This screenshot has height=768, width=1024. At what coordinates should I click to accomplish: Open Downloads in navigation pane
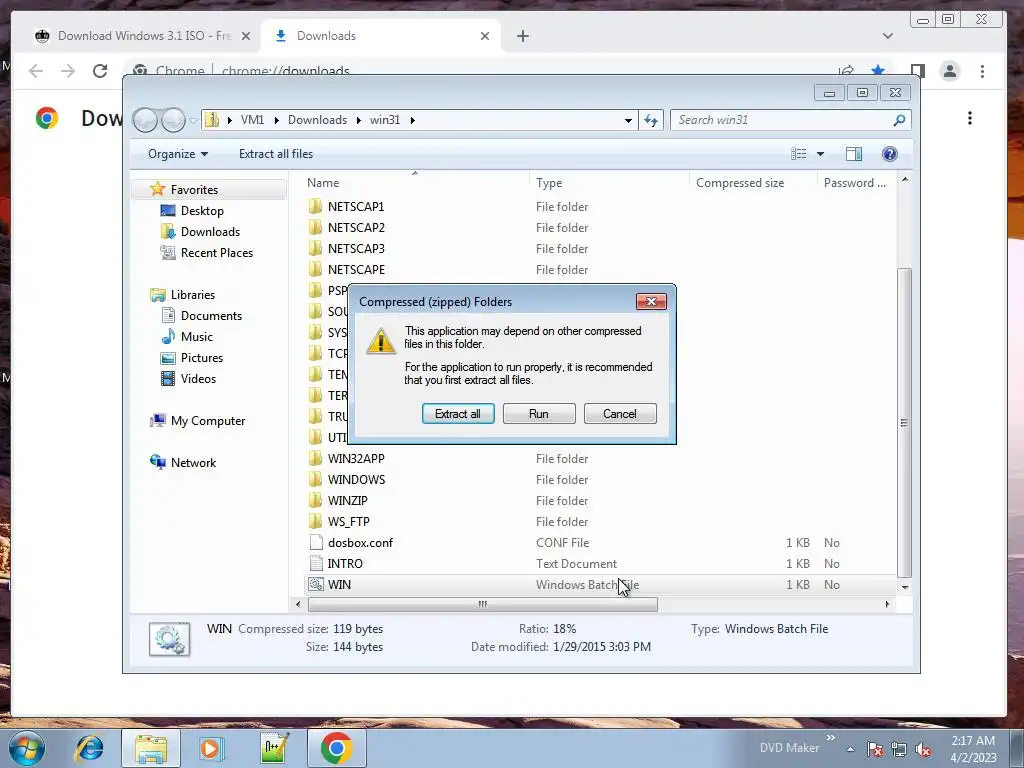point(210,231)
